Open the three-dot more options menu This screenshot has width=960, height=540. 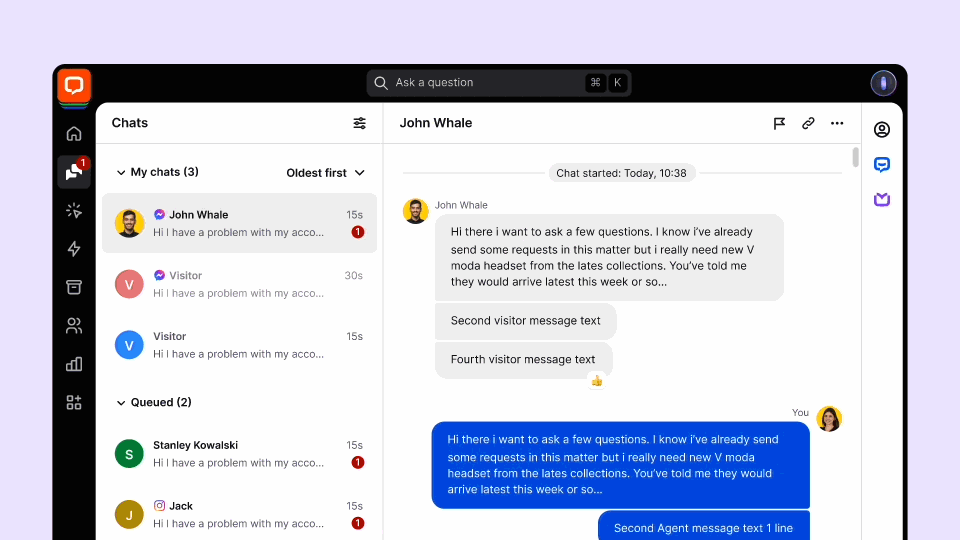point(837,123)
